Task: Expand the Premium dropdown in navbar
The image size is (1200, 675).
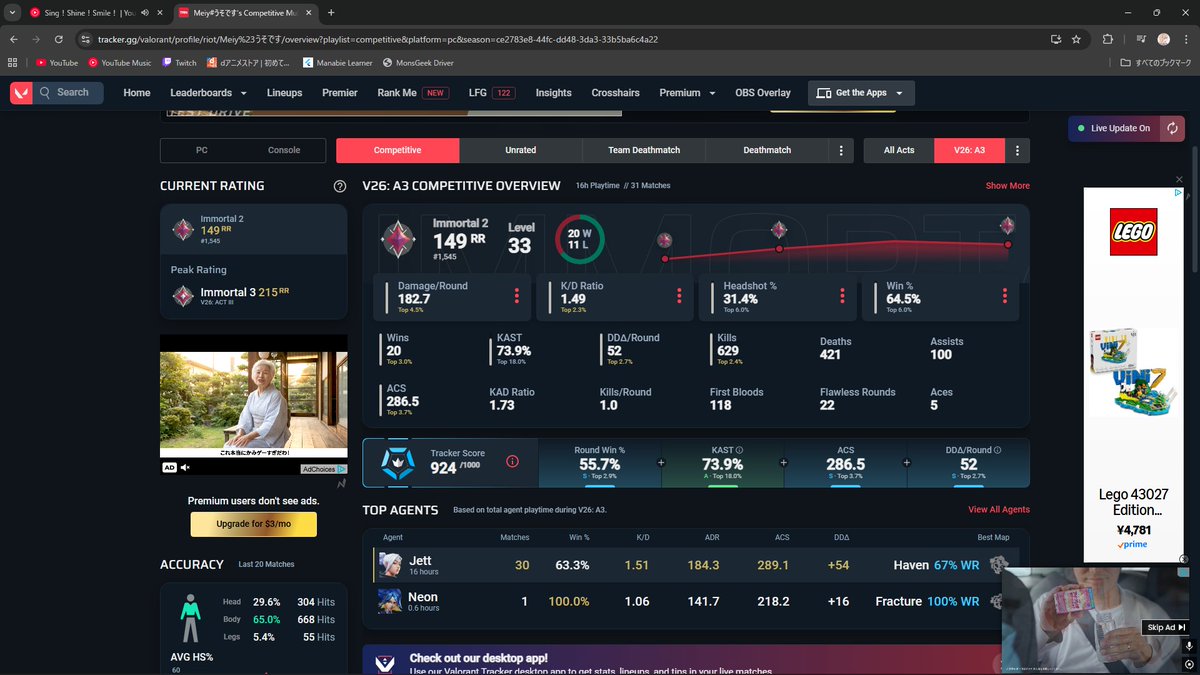Action: coord(687,93)
